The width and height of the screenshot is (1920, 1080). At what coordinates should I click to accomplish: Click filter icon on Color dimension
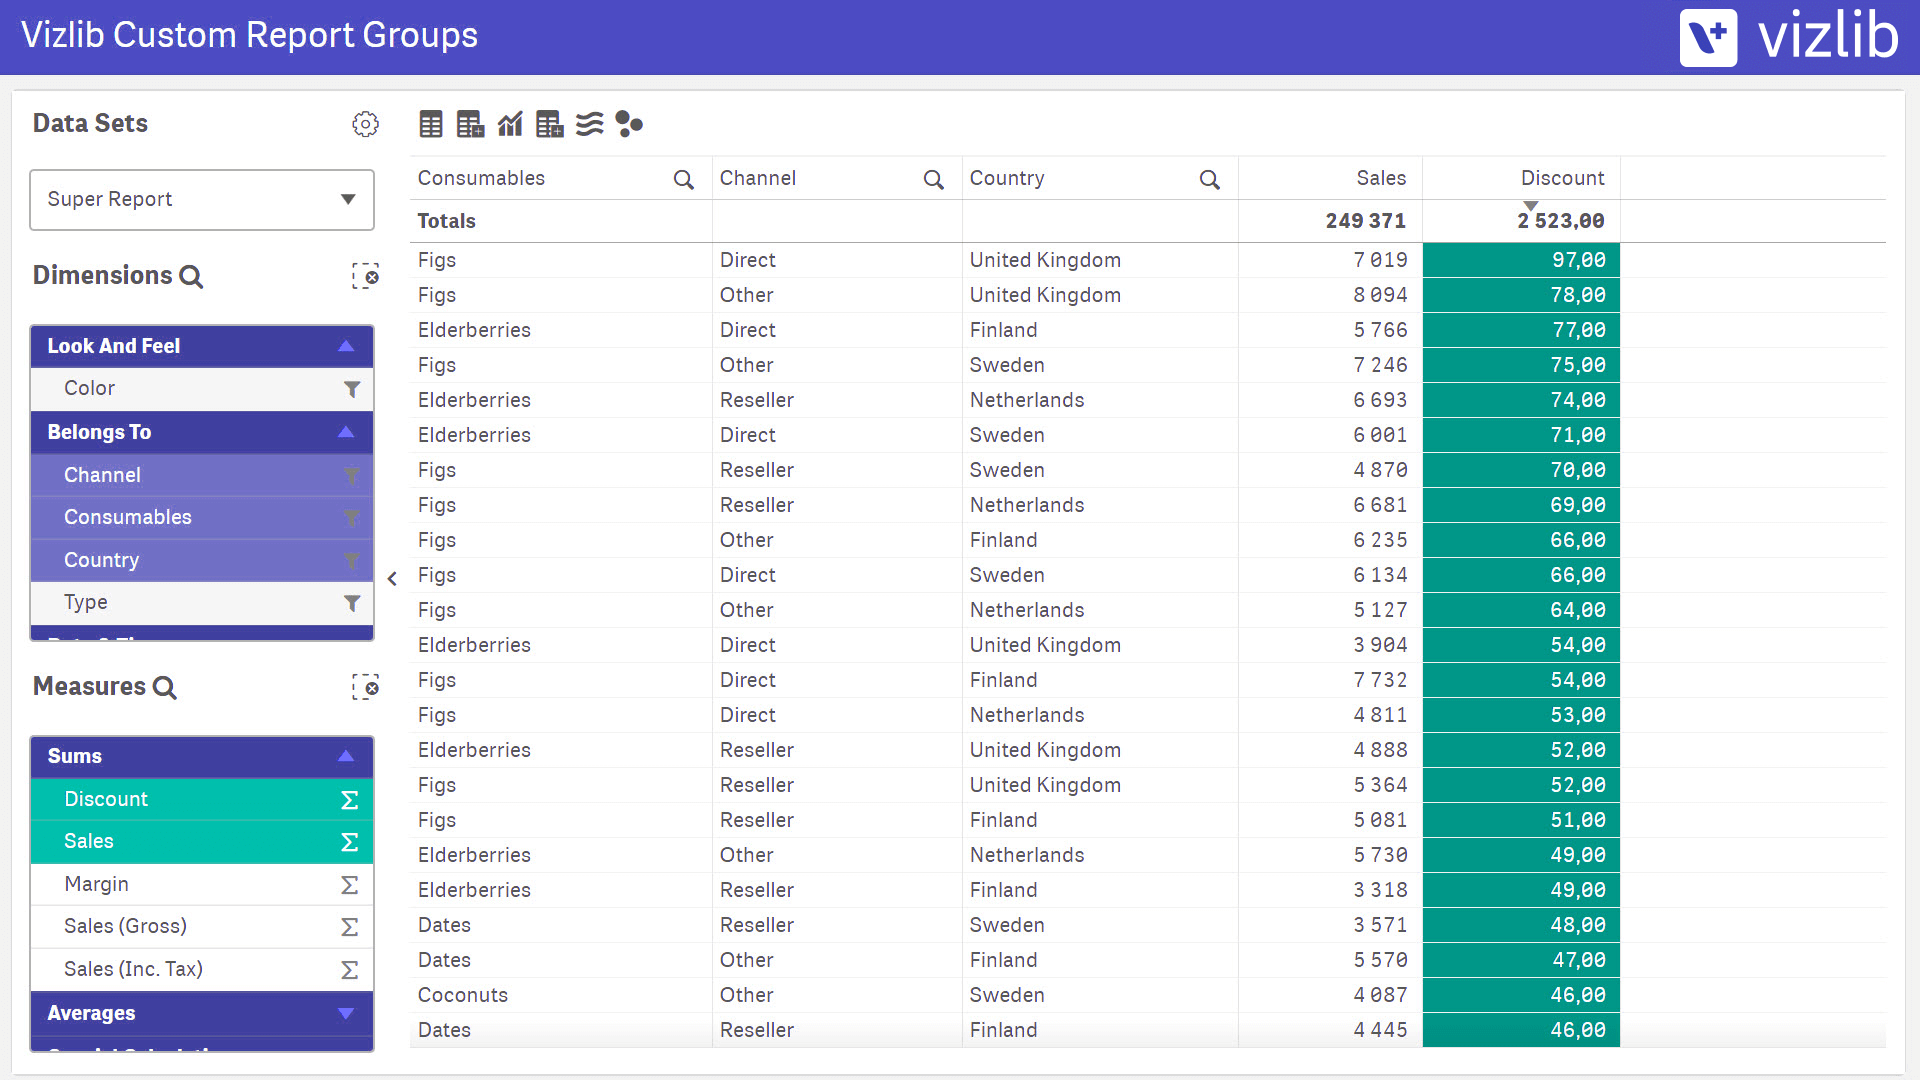pyautogui.click(x=352, y=389)
